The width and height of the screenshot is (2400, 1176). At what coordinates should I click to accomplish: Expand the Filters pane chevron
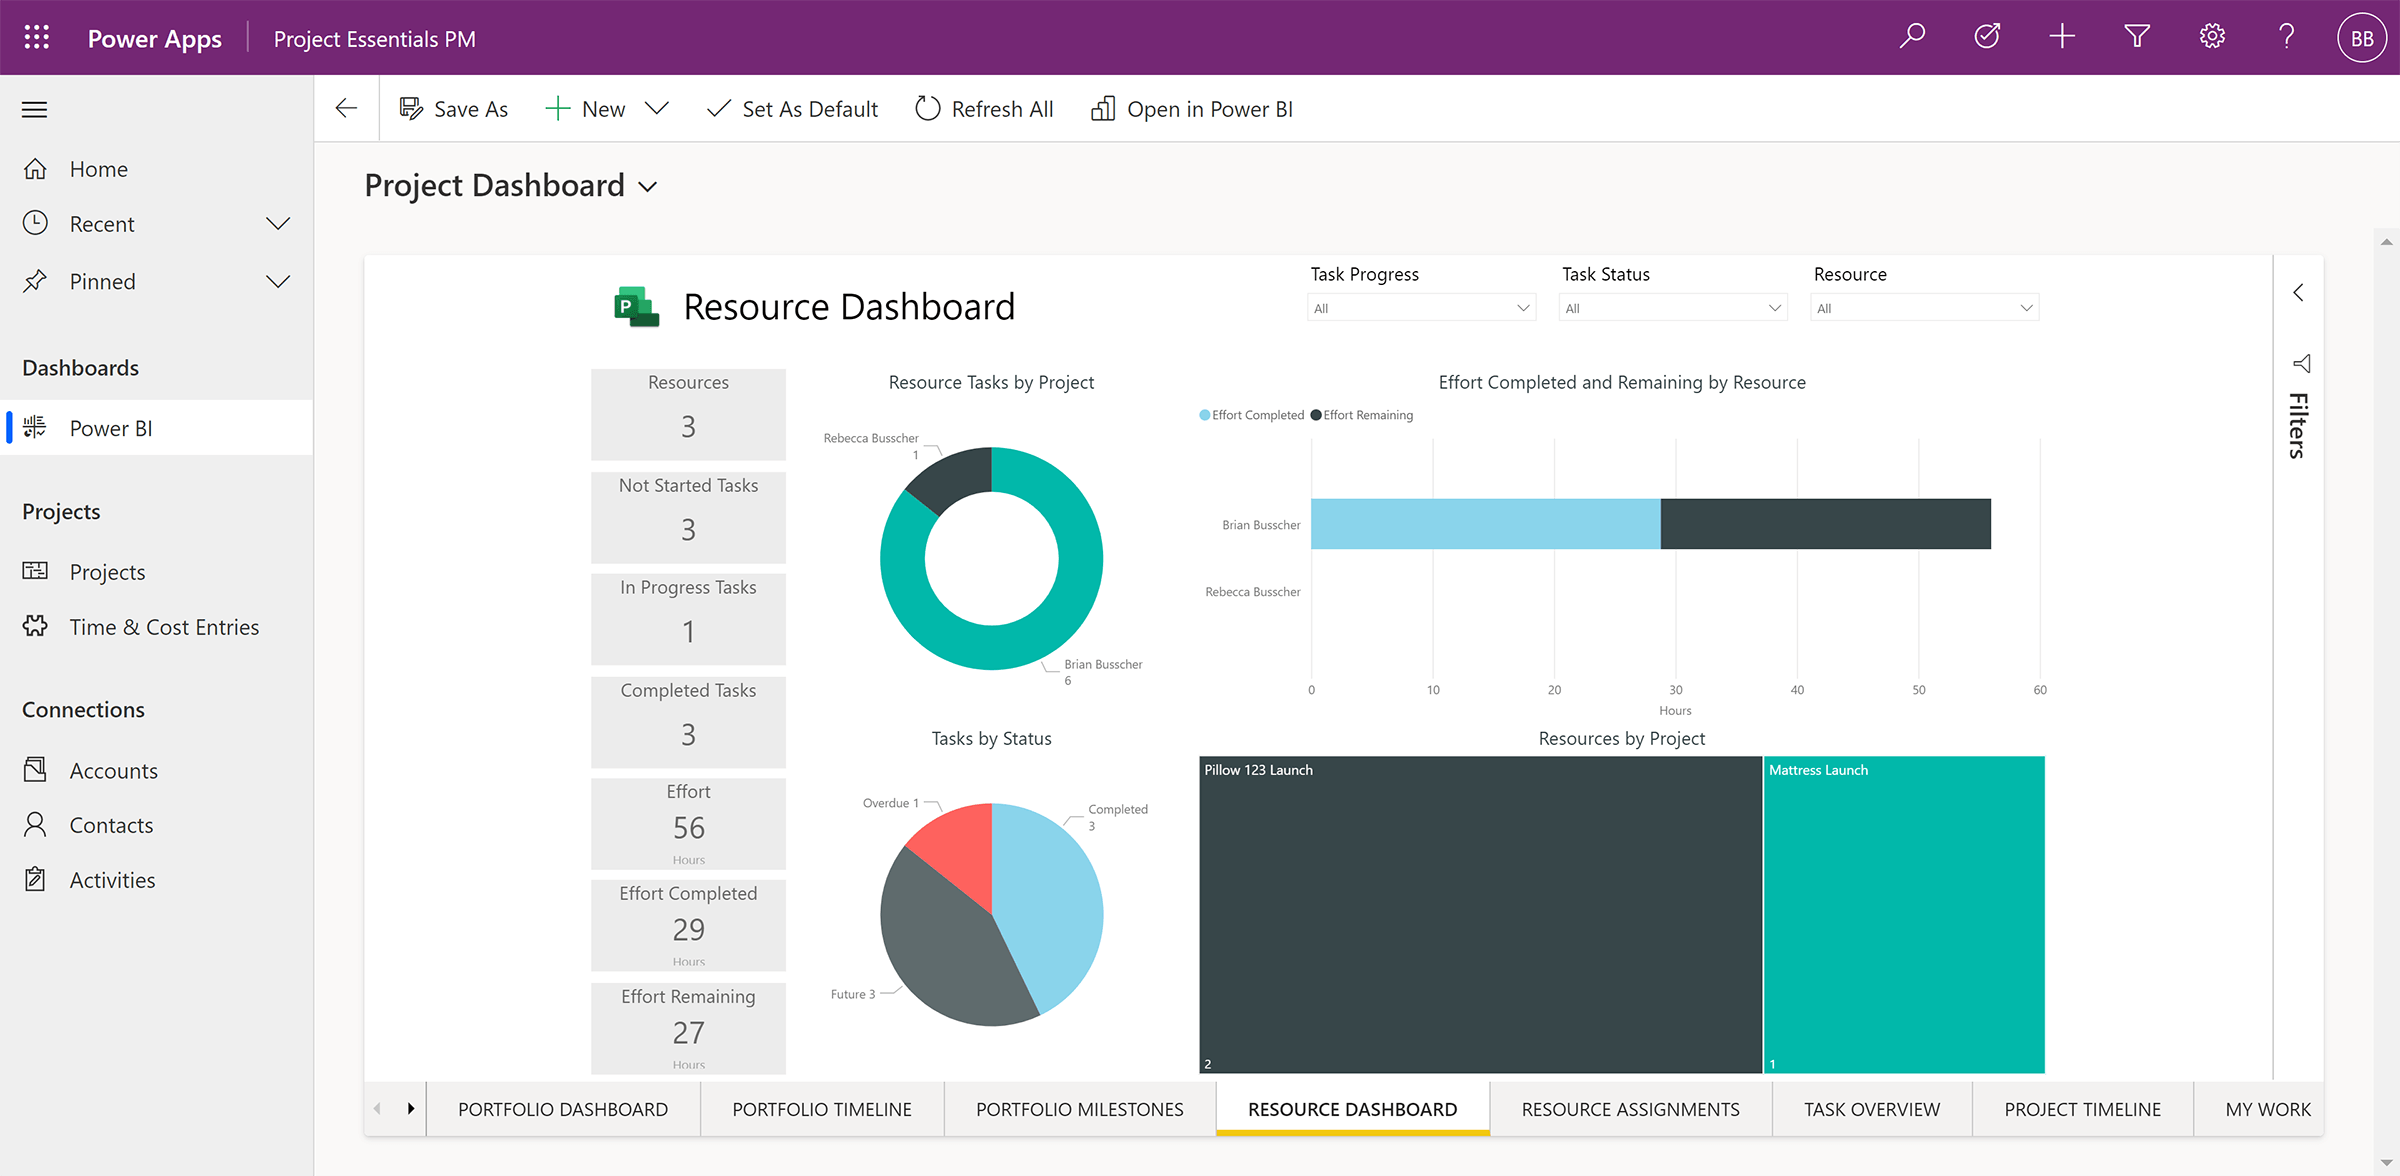[x=2298, y=292]
